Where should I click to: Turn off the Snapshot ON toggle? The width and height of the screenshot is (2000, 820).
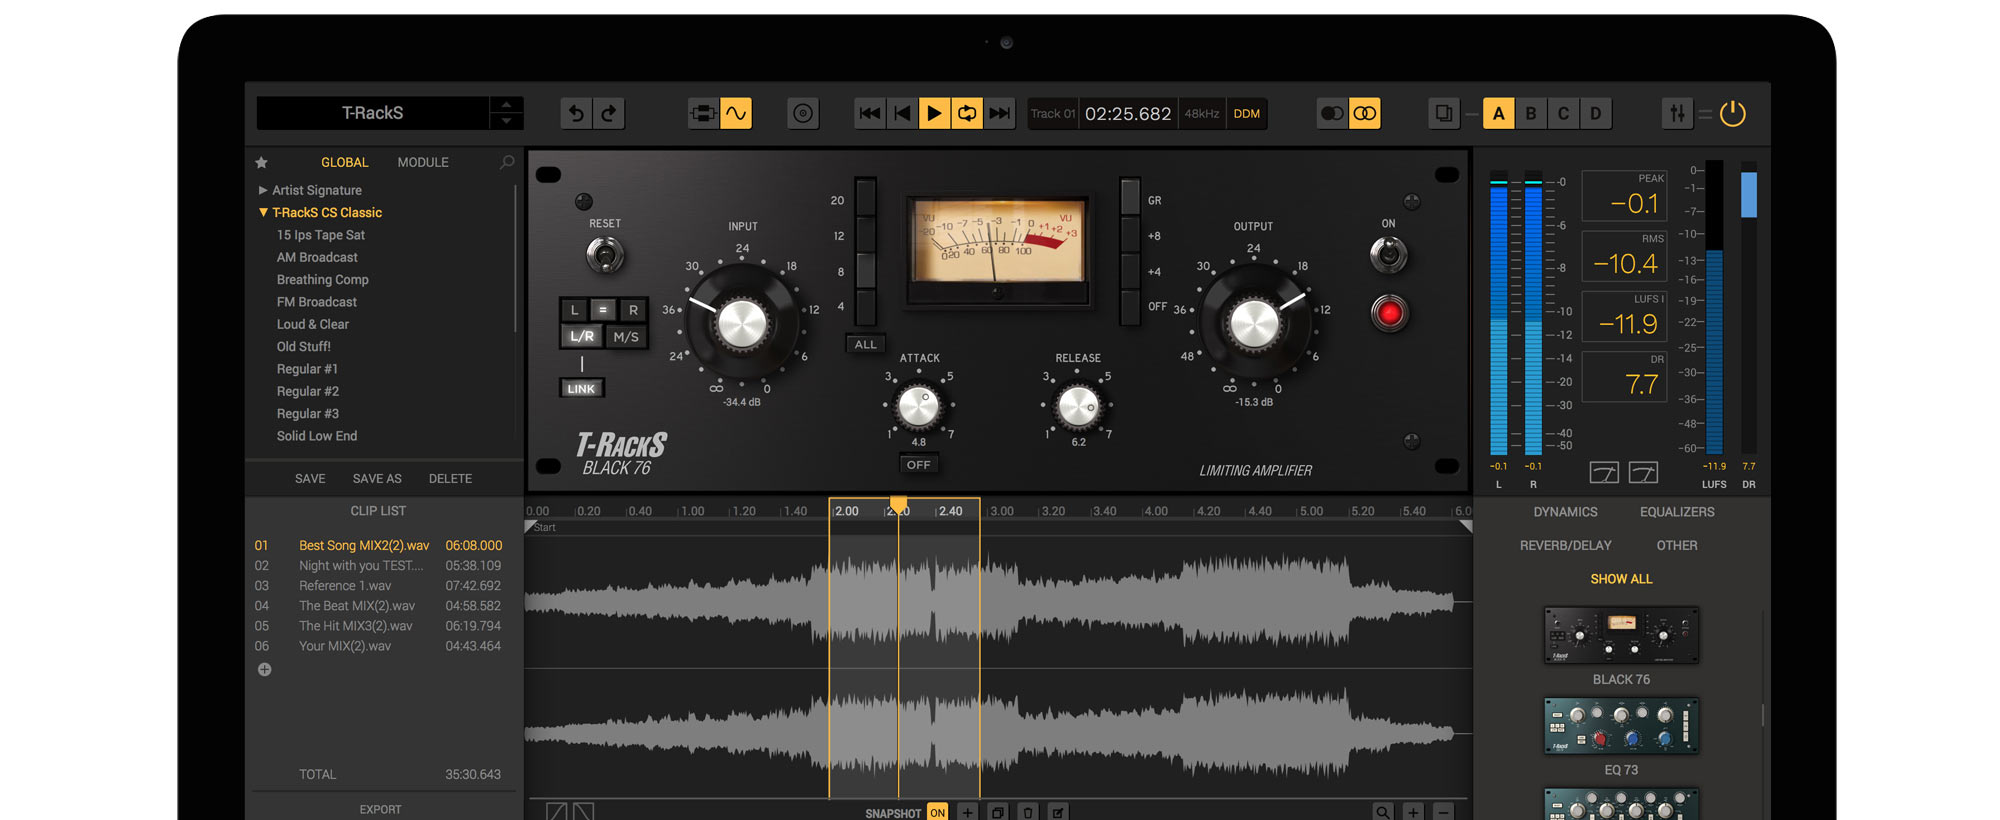(x=937, y=812)
